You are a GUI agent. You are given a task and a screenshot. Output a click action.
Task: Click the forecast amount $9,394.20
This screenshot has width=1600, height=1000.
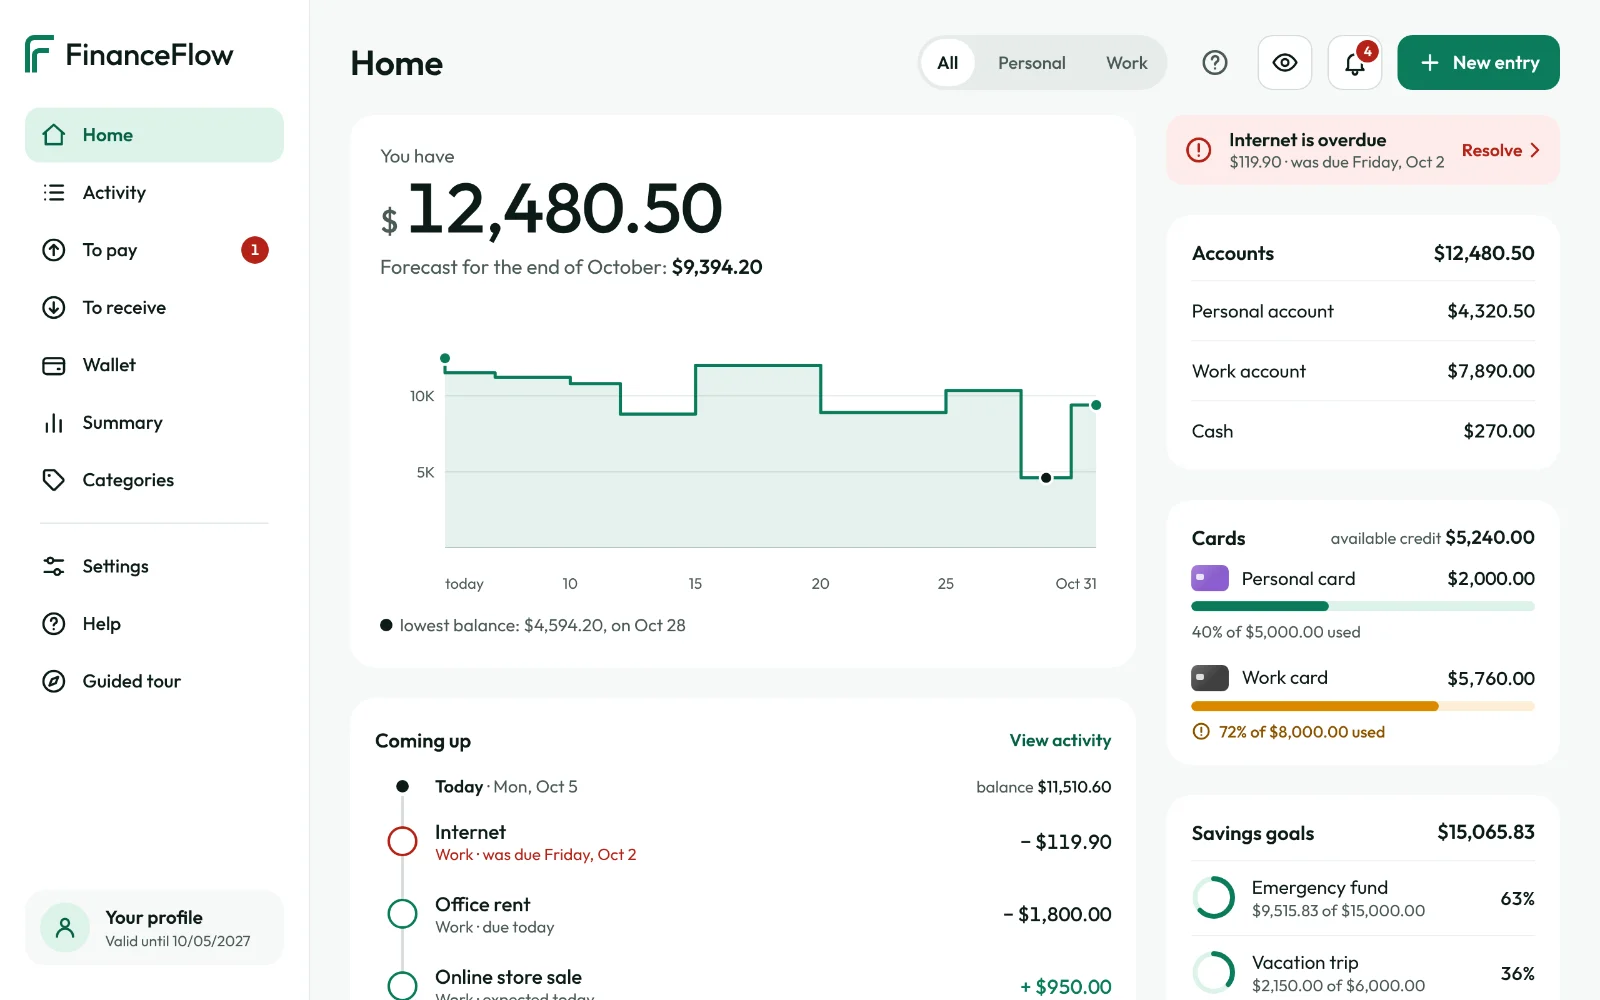click(717, 267)
